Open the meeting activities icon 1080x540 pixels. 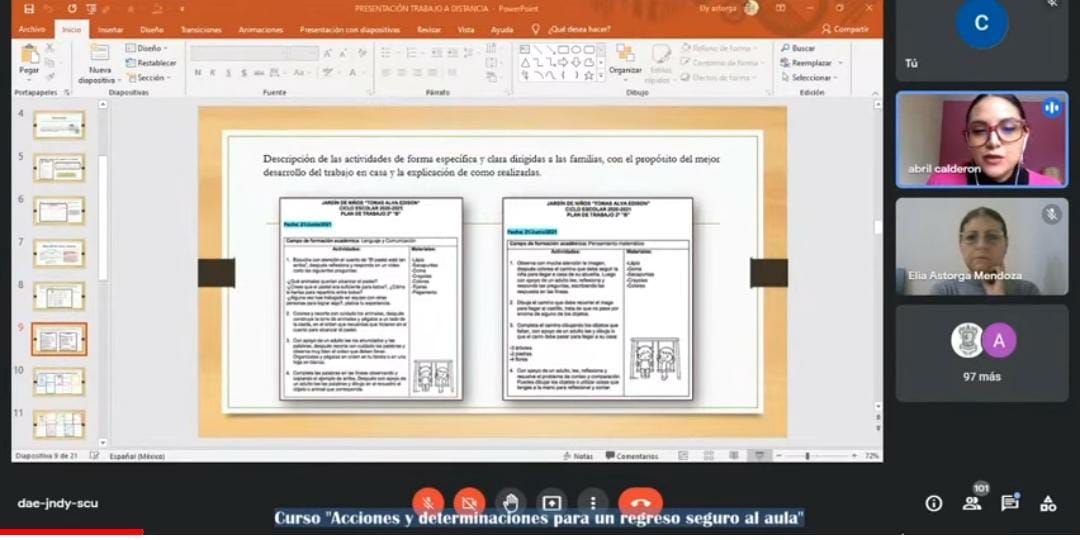tap(1048, 503)
